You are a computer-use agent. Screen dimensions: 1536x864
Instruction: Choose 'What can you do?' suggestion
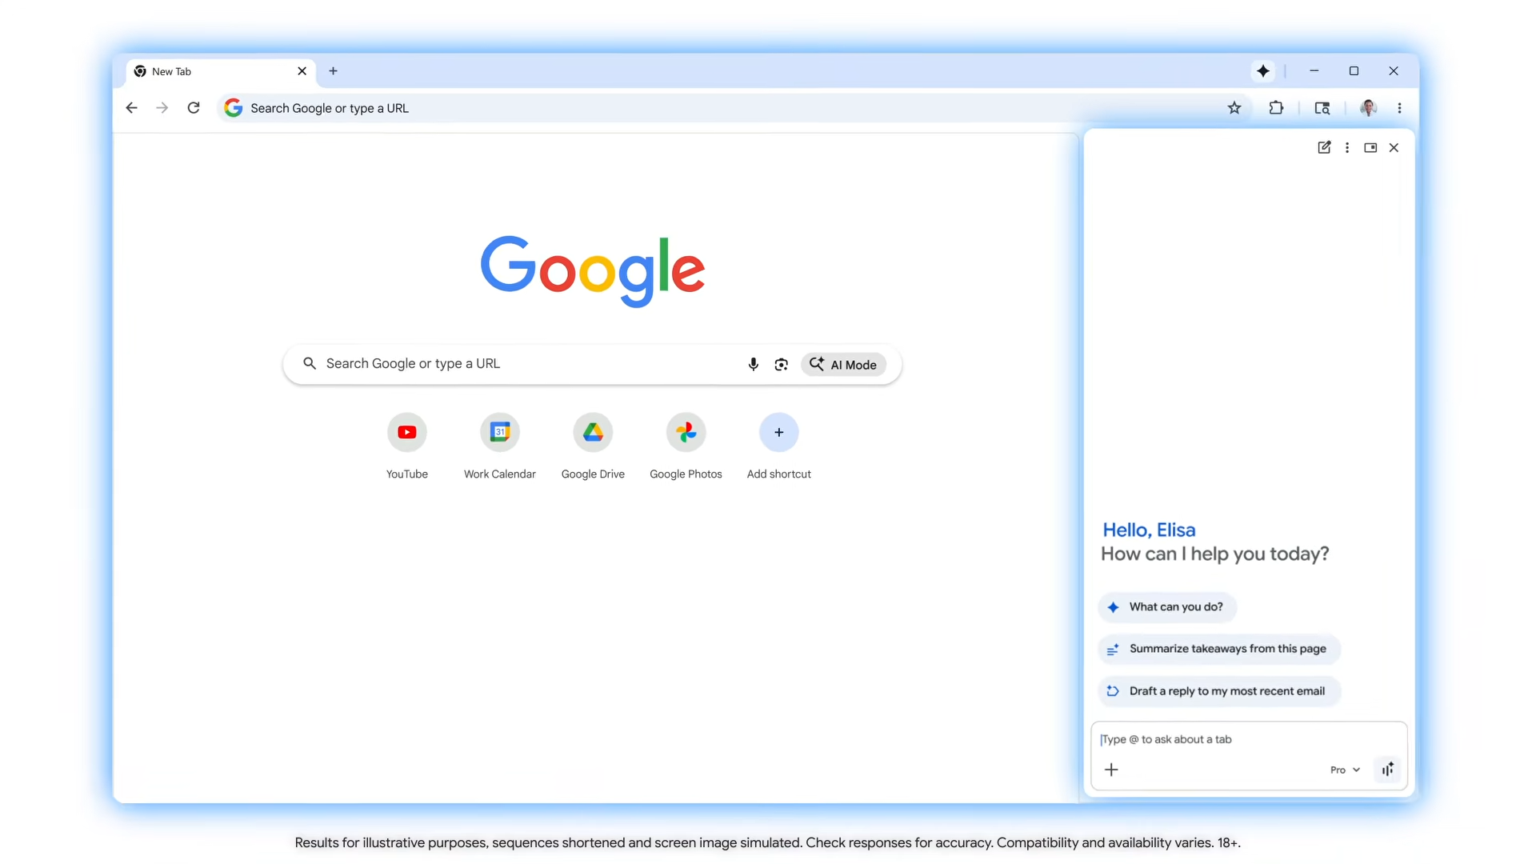click(x=1167, y=607)
